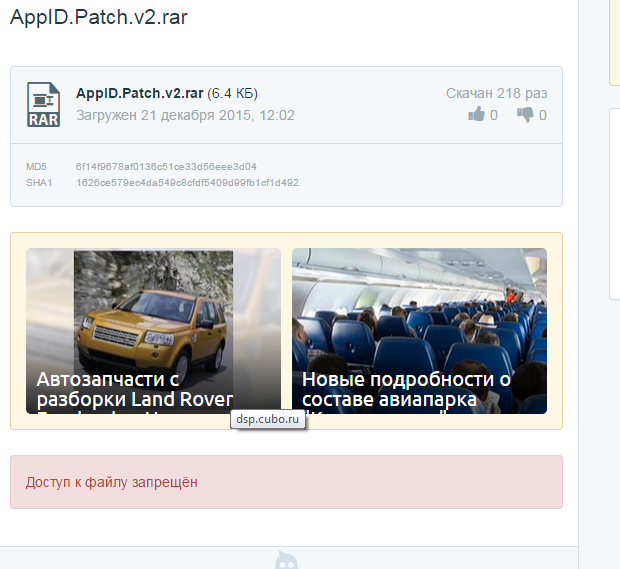Open the Land Rover auto parts ad
The image size is (620, 569).
[153, 331]
